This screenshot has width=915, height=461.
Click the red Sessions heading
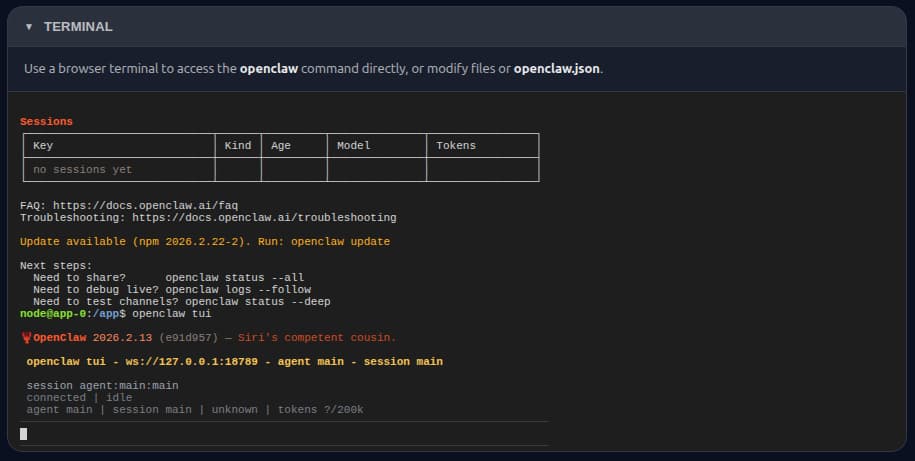(46, 121)
